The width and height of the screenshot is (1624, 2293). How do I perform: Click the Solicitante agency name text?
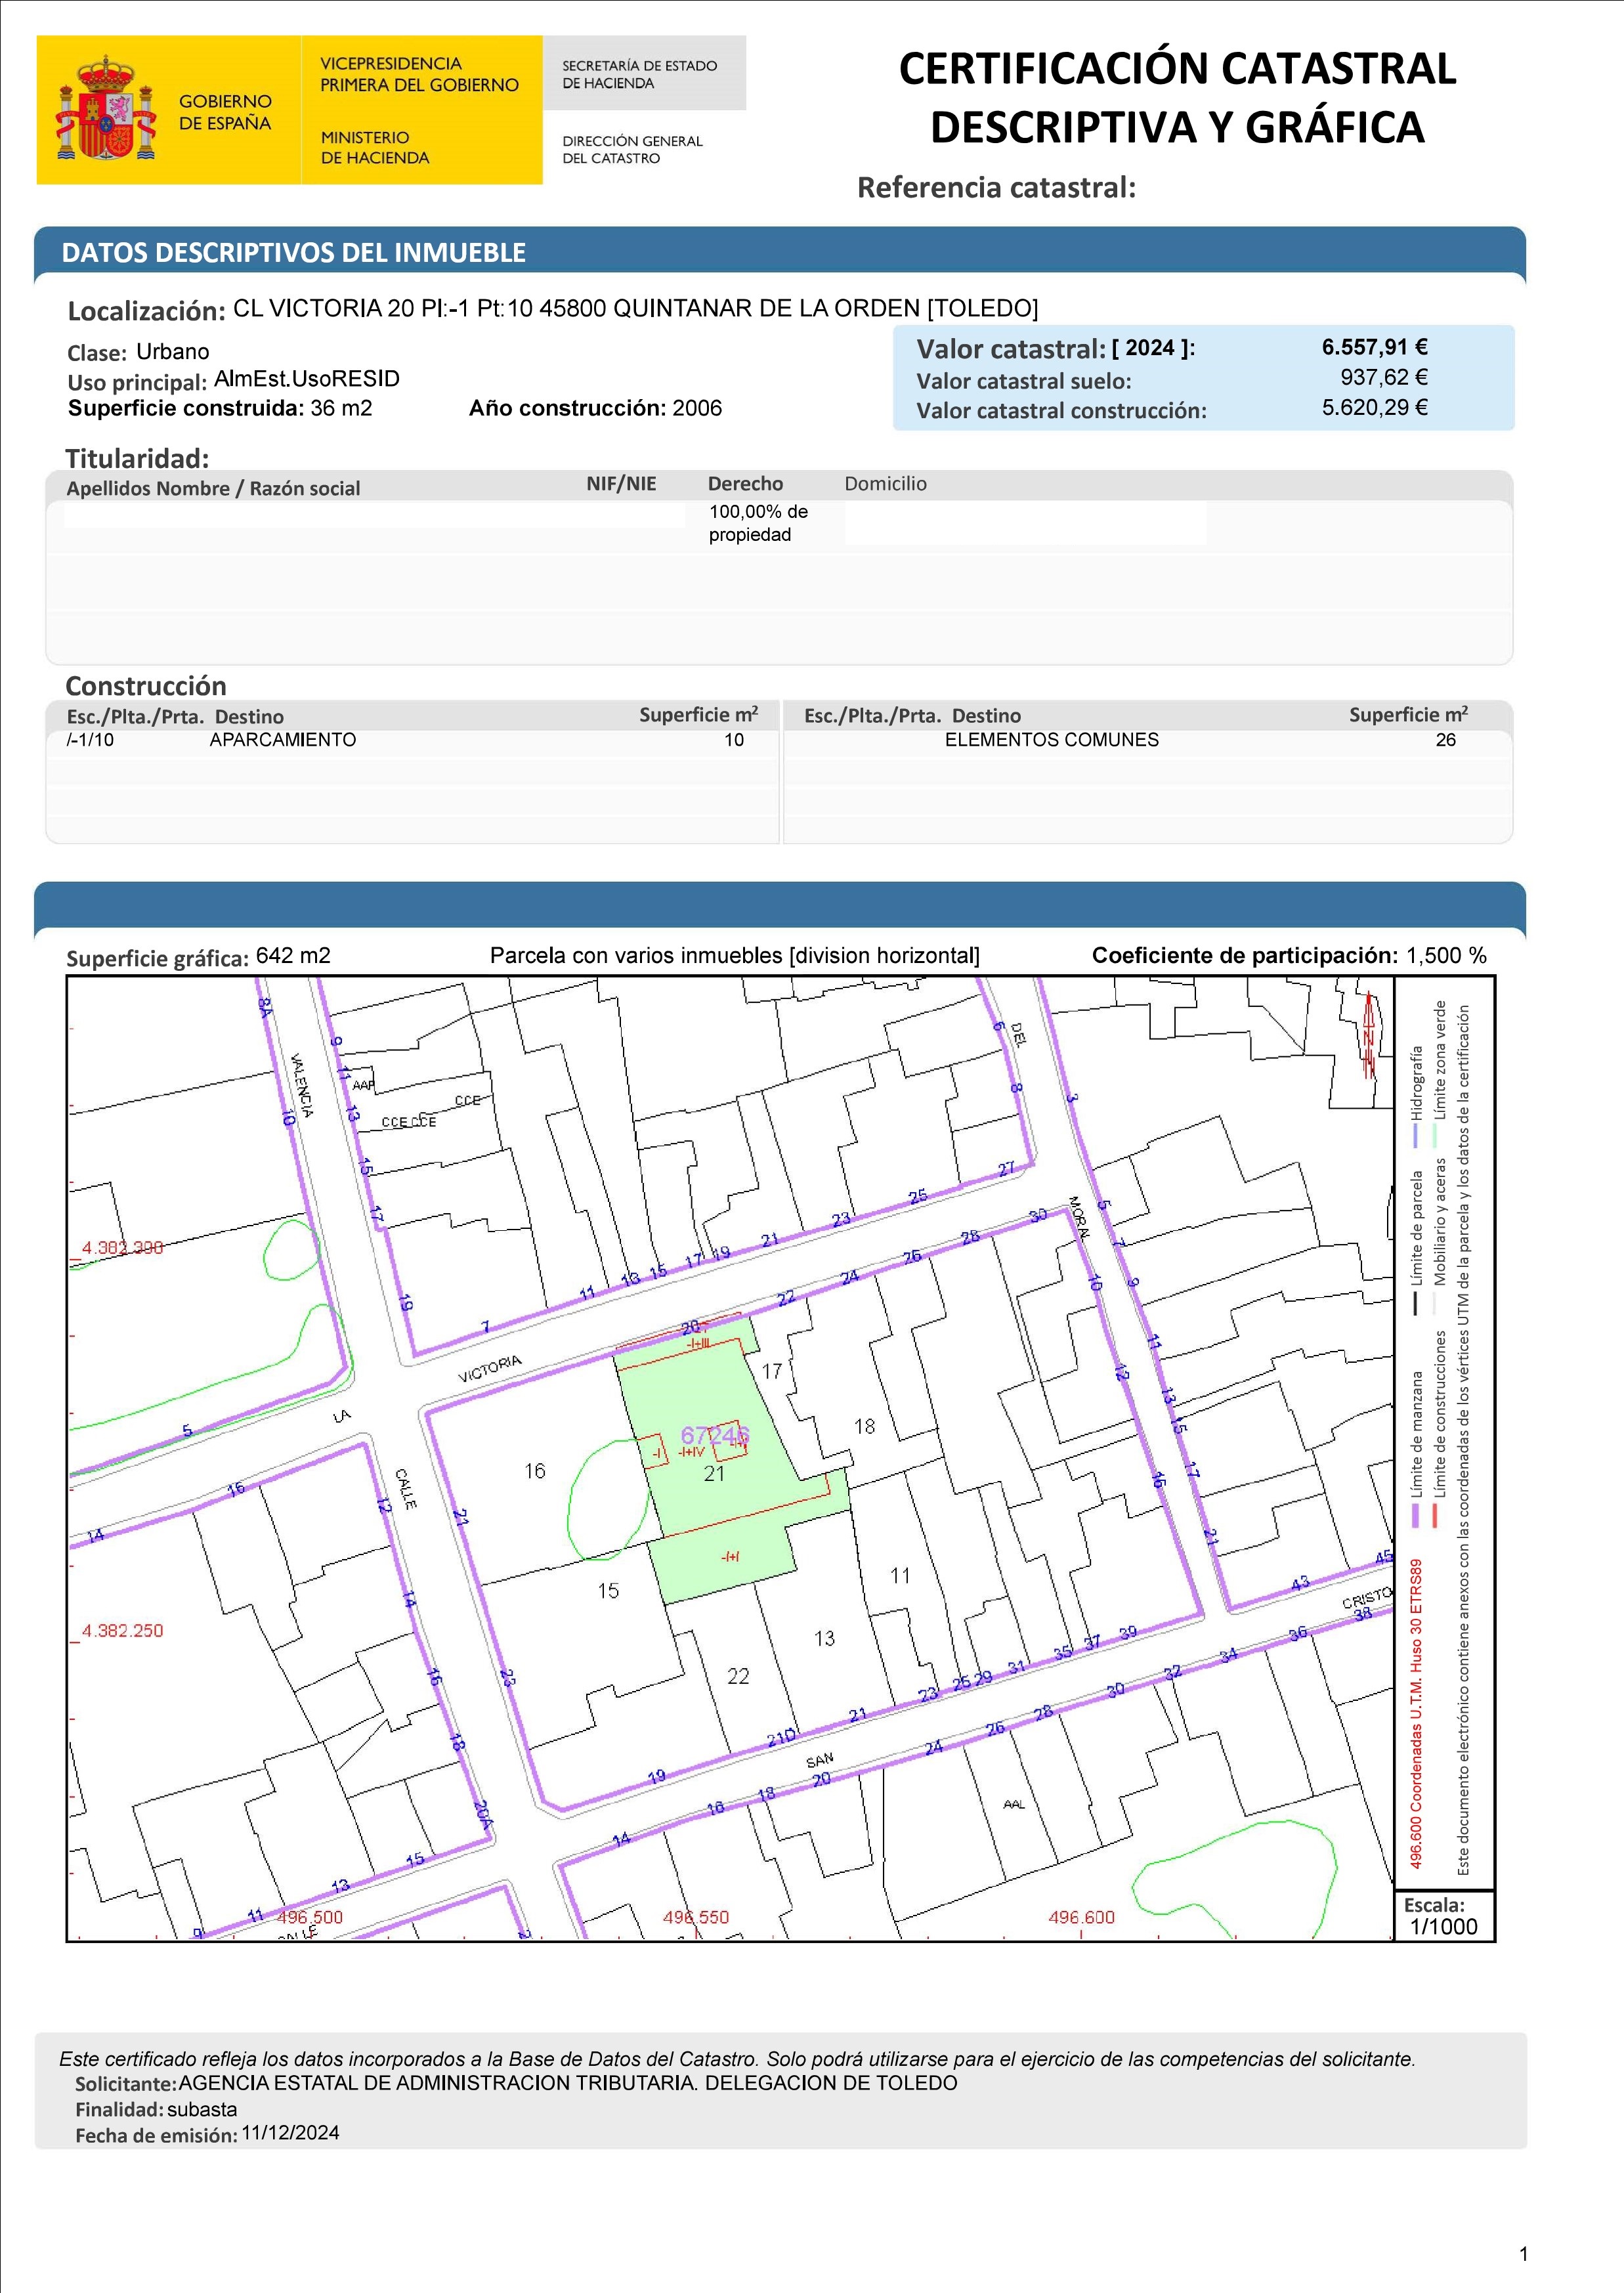pos(567,2083)
